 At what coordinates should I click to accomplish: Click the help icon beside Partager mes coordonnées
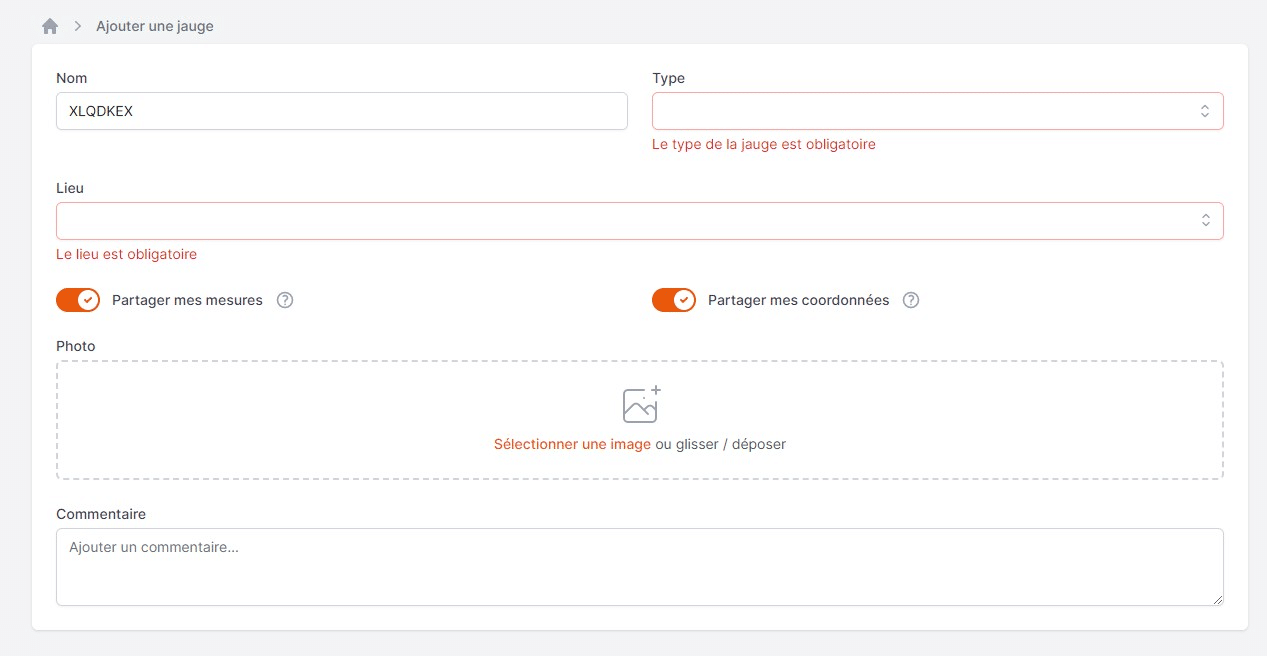[x=911, y=300]
